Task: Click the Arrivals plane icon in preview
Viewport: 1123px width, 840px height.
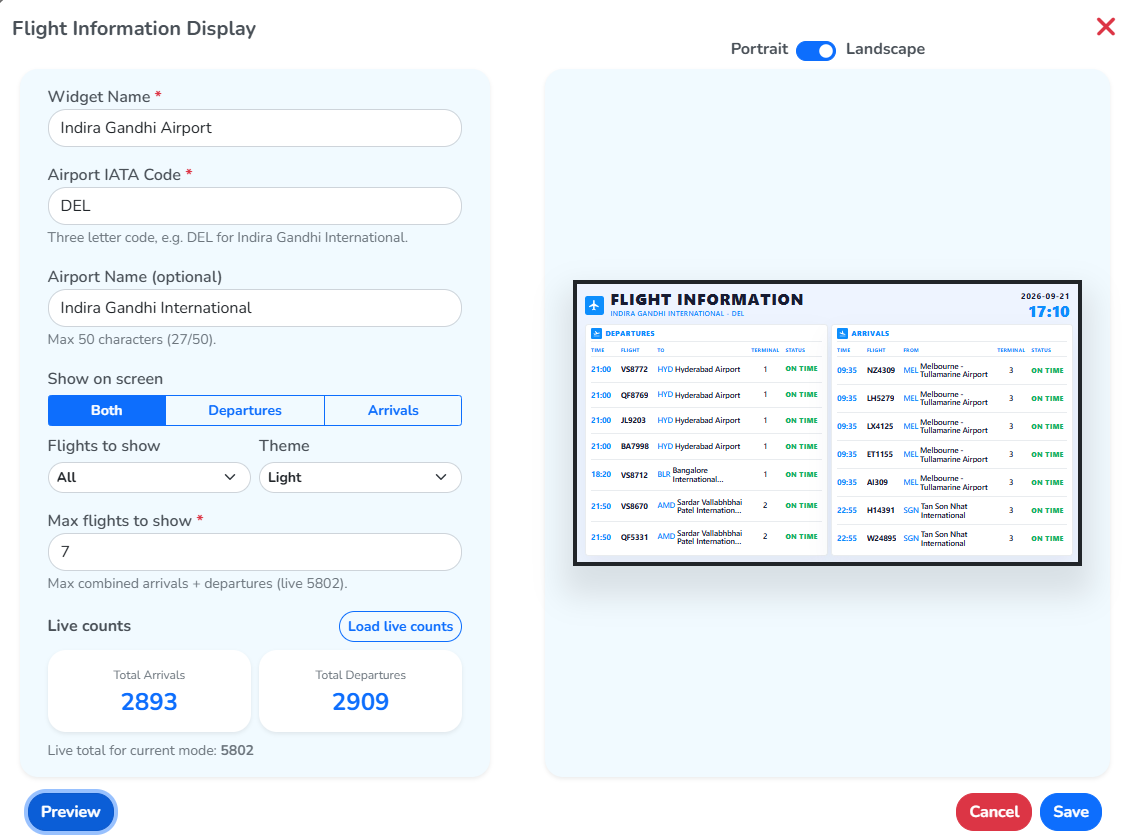Action: tap(842, 333)
